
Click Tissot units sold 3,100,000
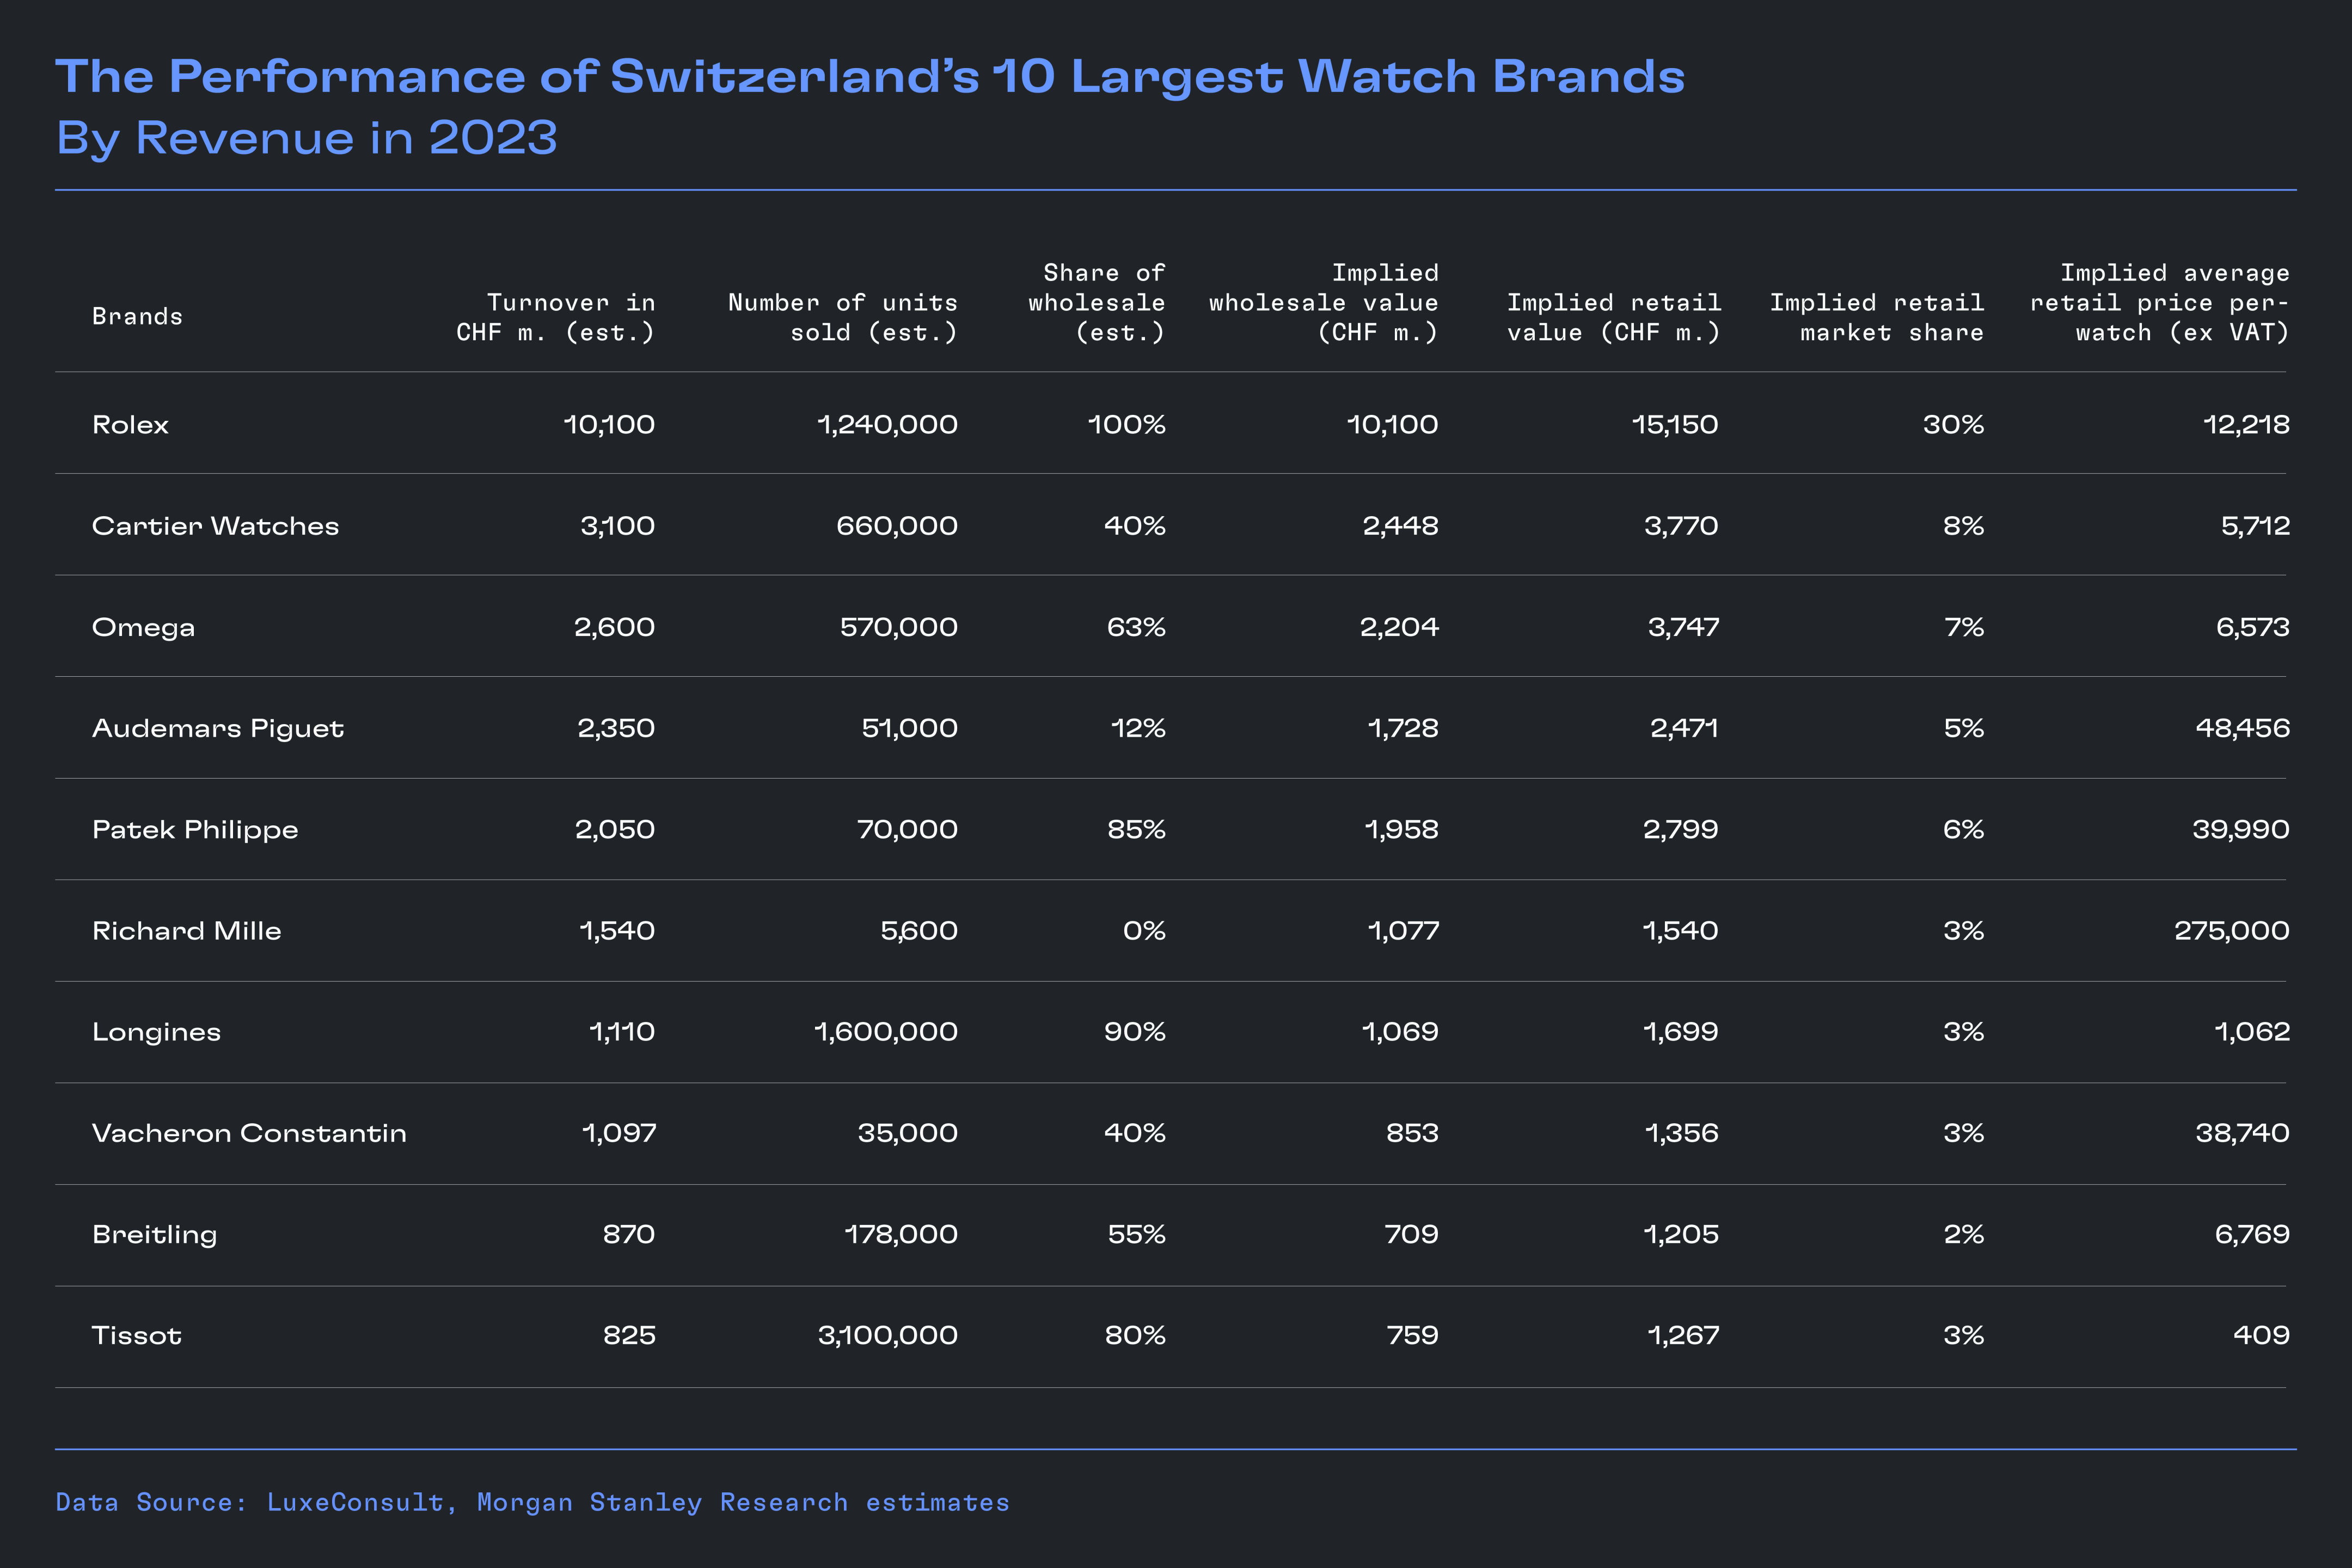tap(888, 1336)
